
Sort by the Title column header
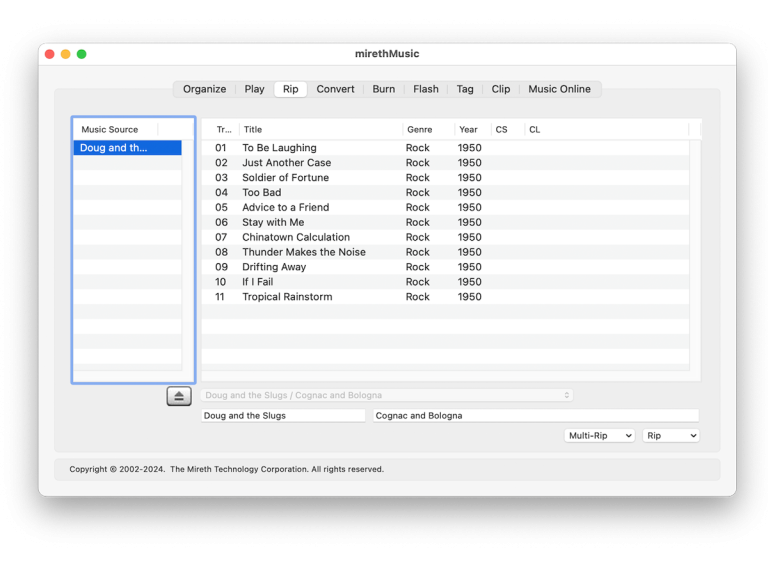click(x=320, y=130)
